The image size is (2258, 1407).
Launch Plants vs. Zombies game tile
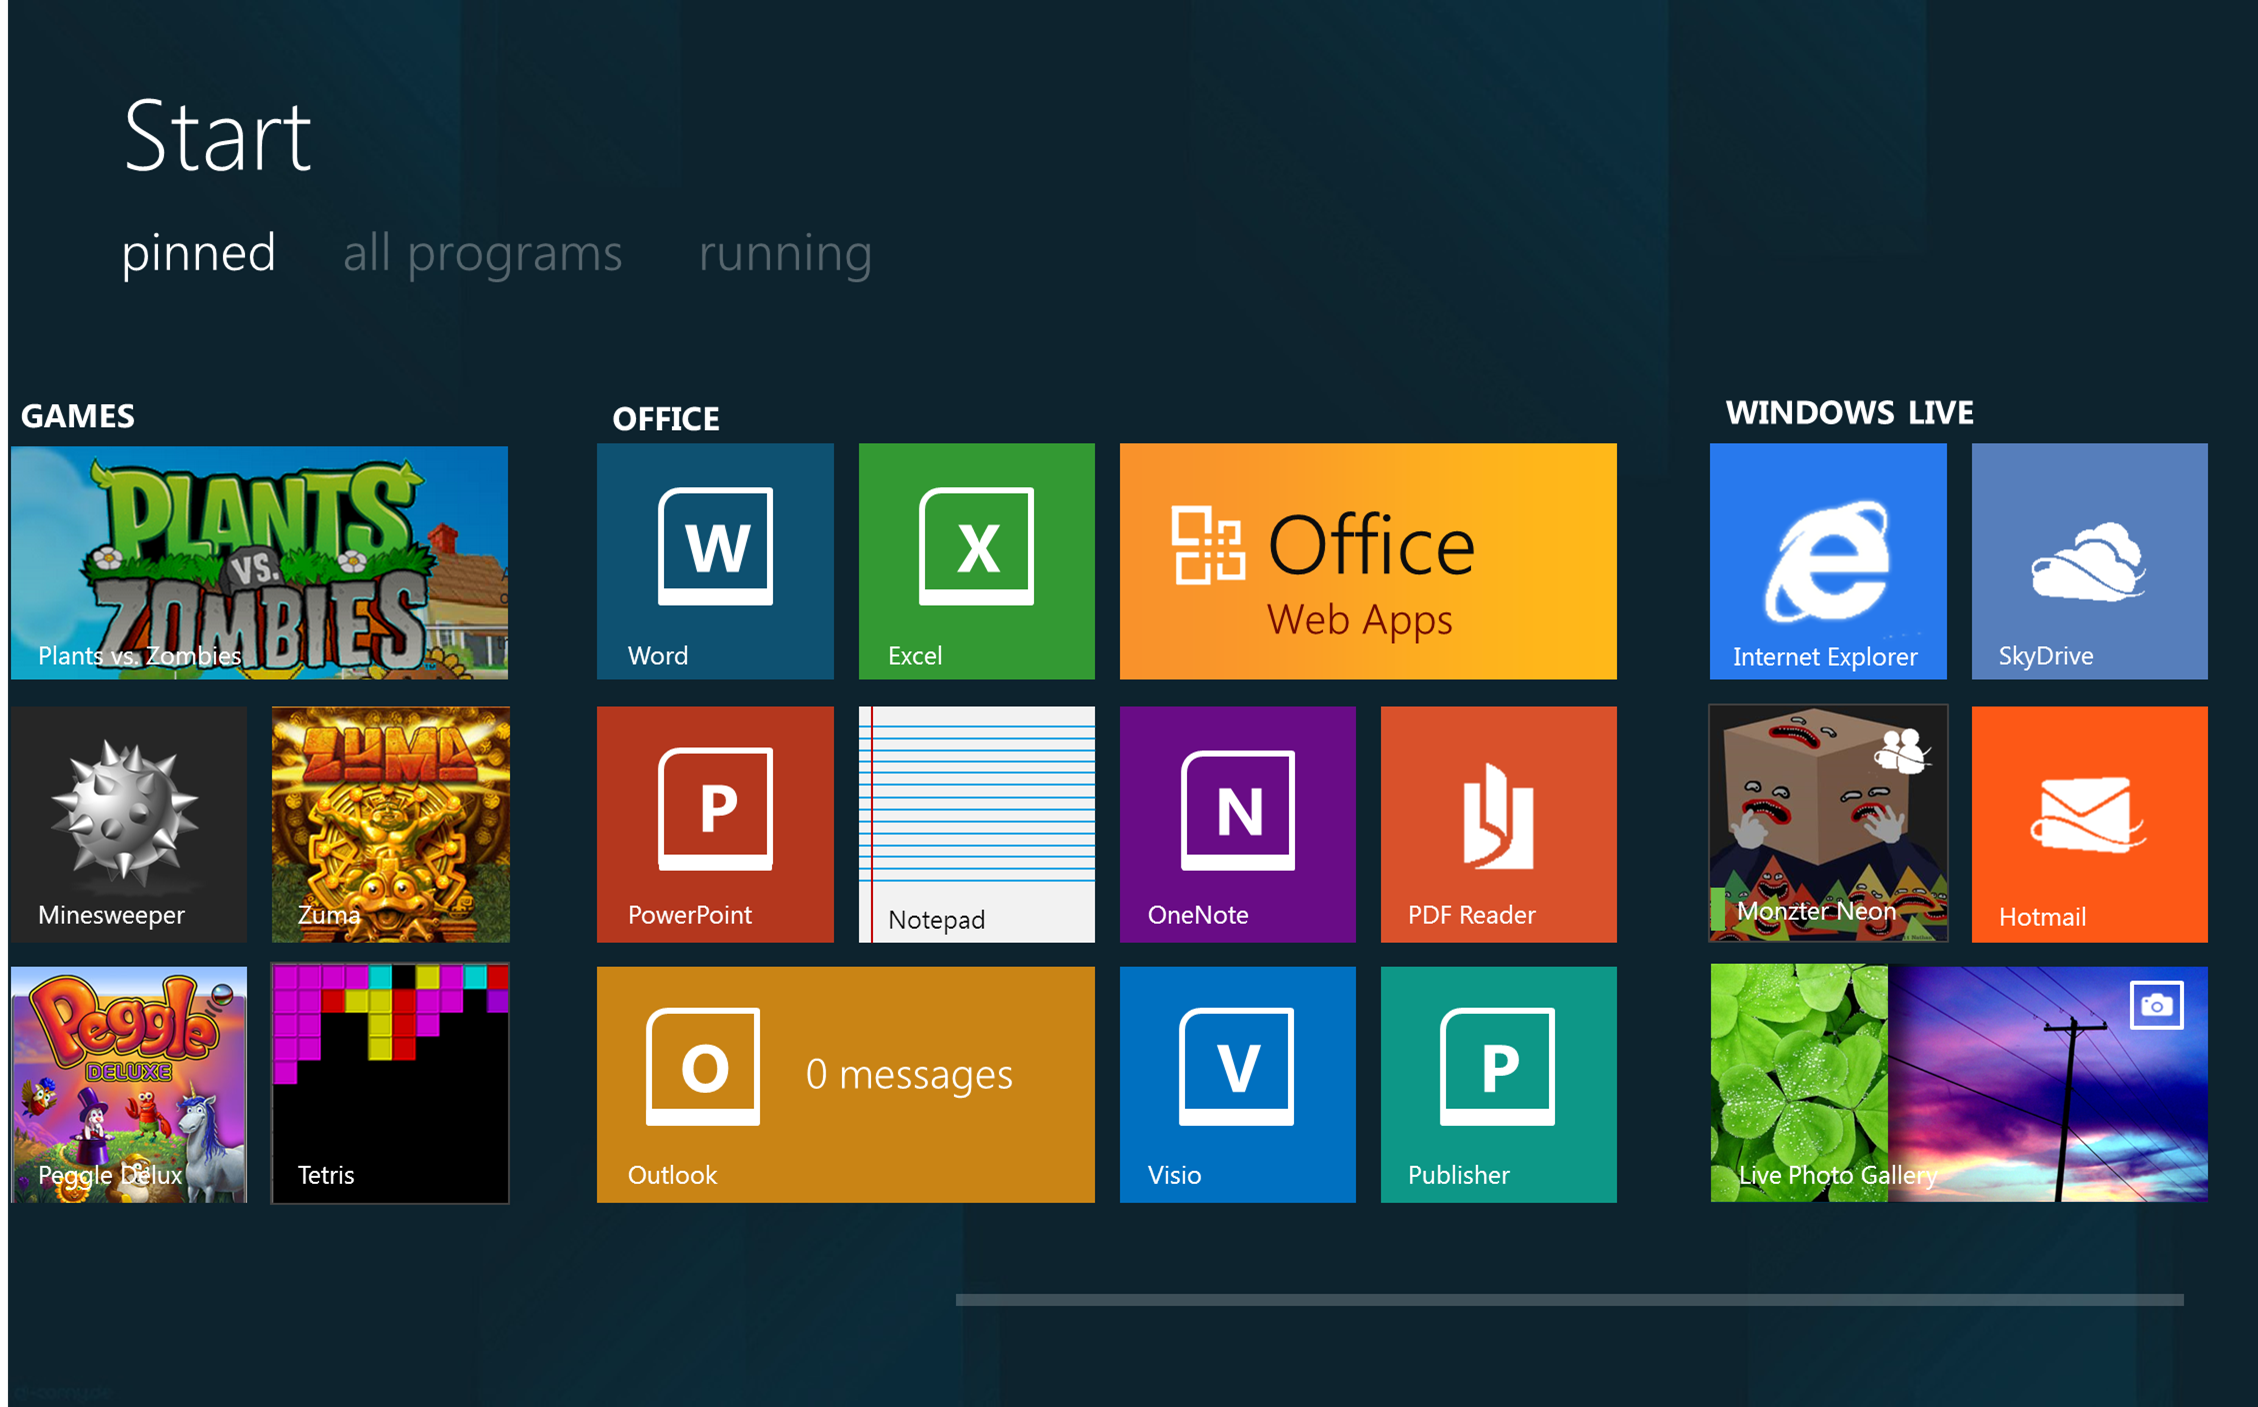pyautogui.click(x=259, y=563)
